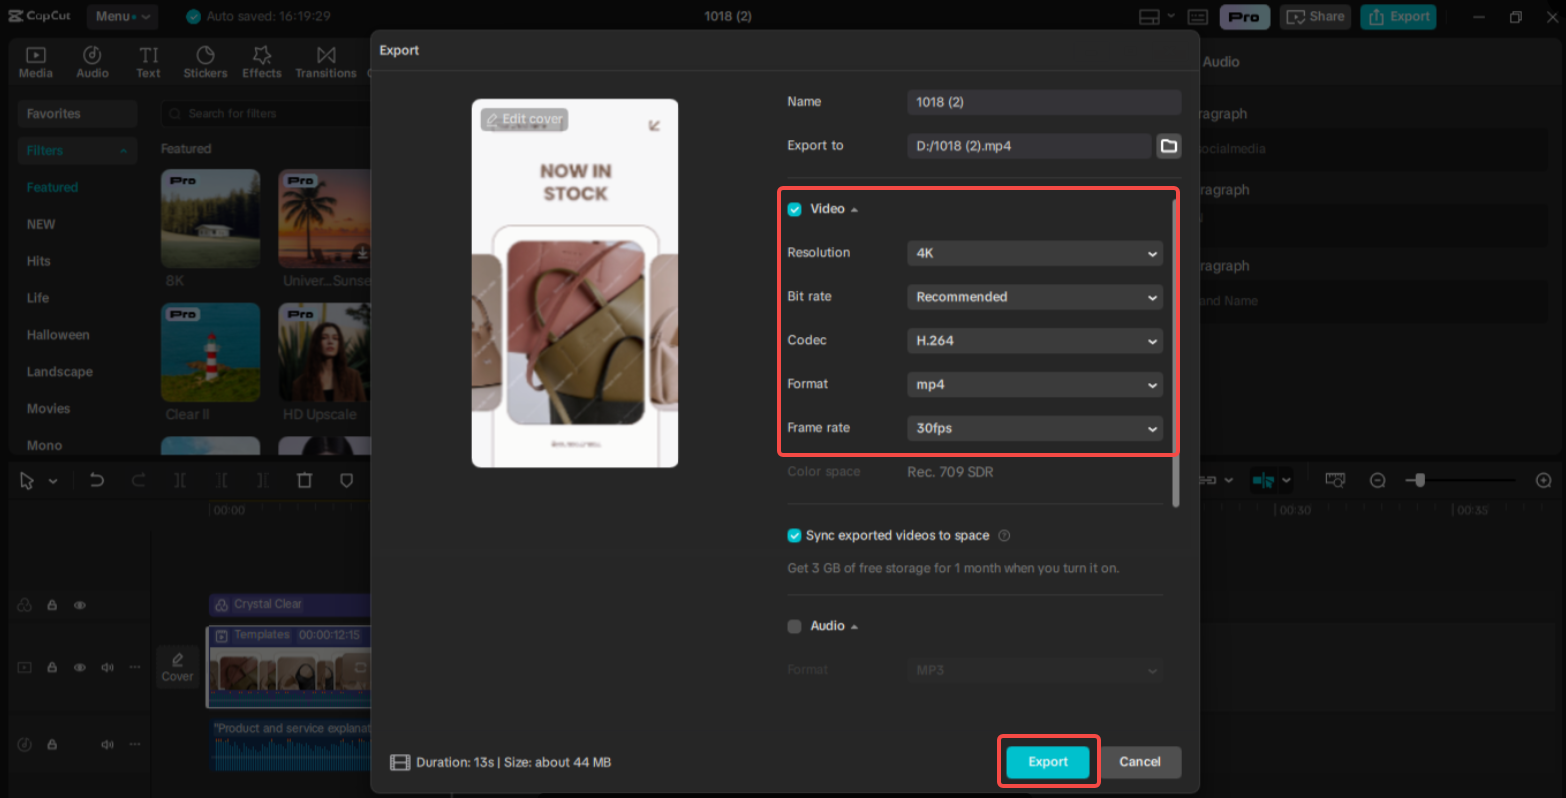Select the 8K filter thumbnail

point(210,218)
